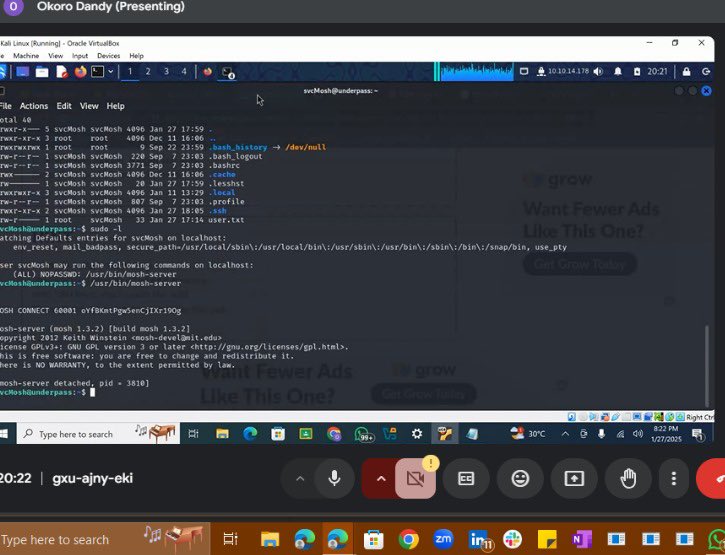The image size is (725, 555).
Task: Click the Kali volume speaker icon
Action: (598, 72)
